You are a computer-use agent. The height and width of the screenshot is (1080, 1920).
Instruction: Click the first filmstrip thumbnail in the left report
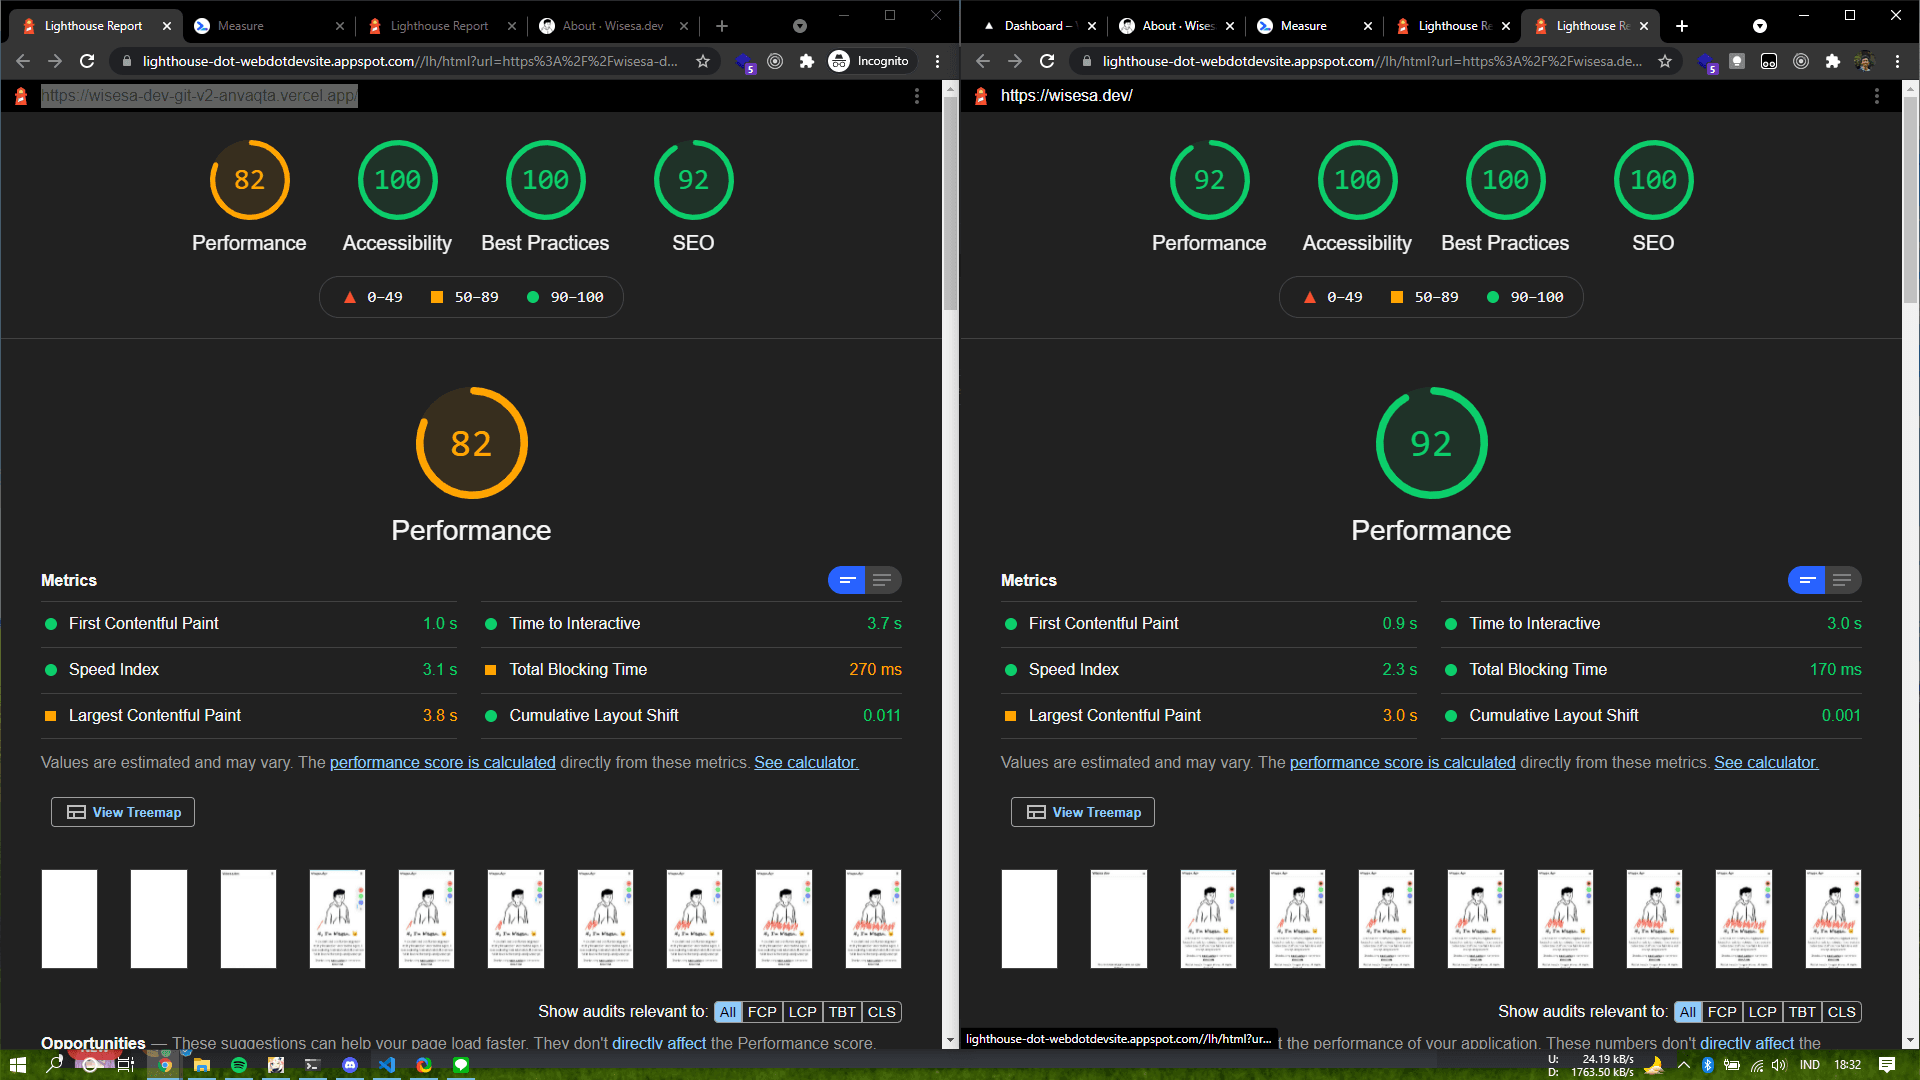point(69,919)
